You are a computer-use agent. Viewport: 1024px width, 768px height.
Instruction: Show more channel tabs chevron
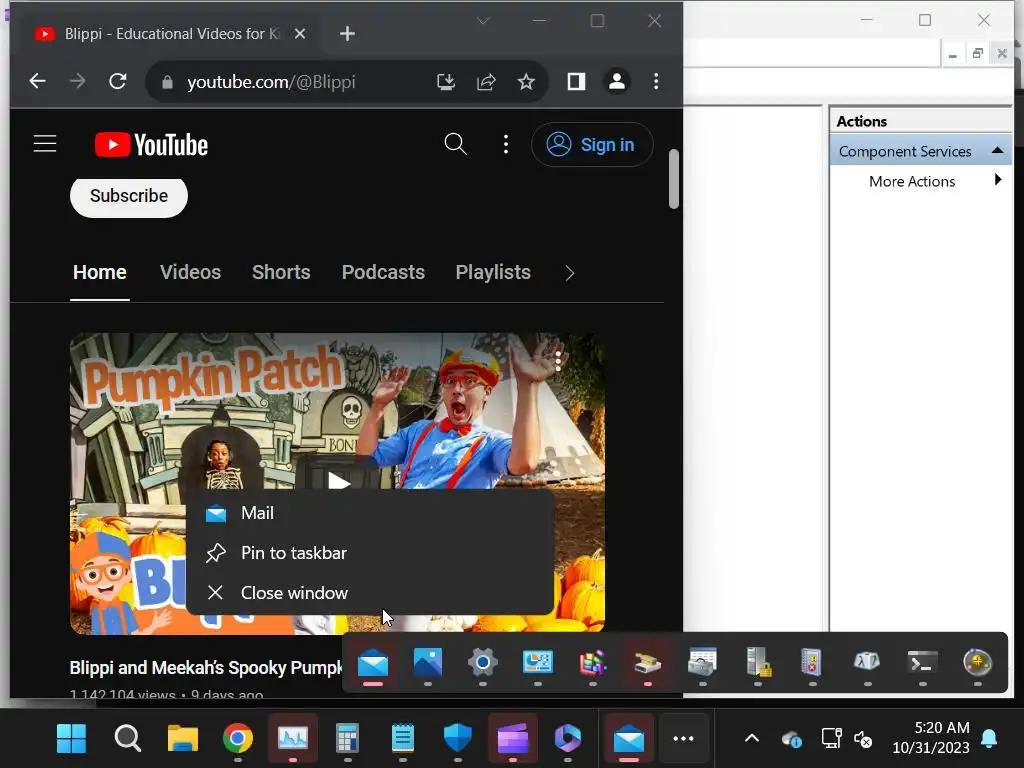pyautogui.click(x=569, y=273)
